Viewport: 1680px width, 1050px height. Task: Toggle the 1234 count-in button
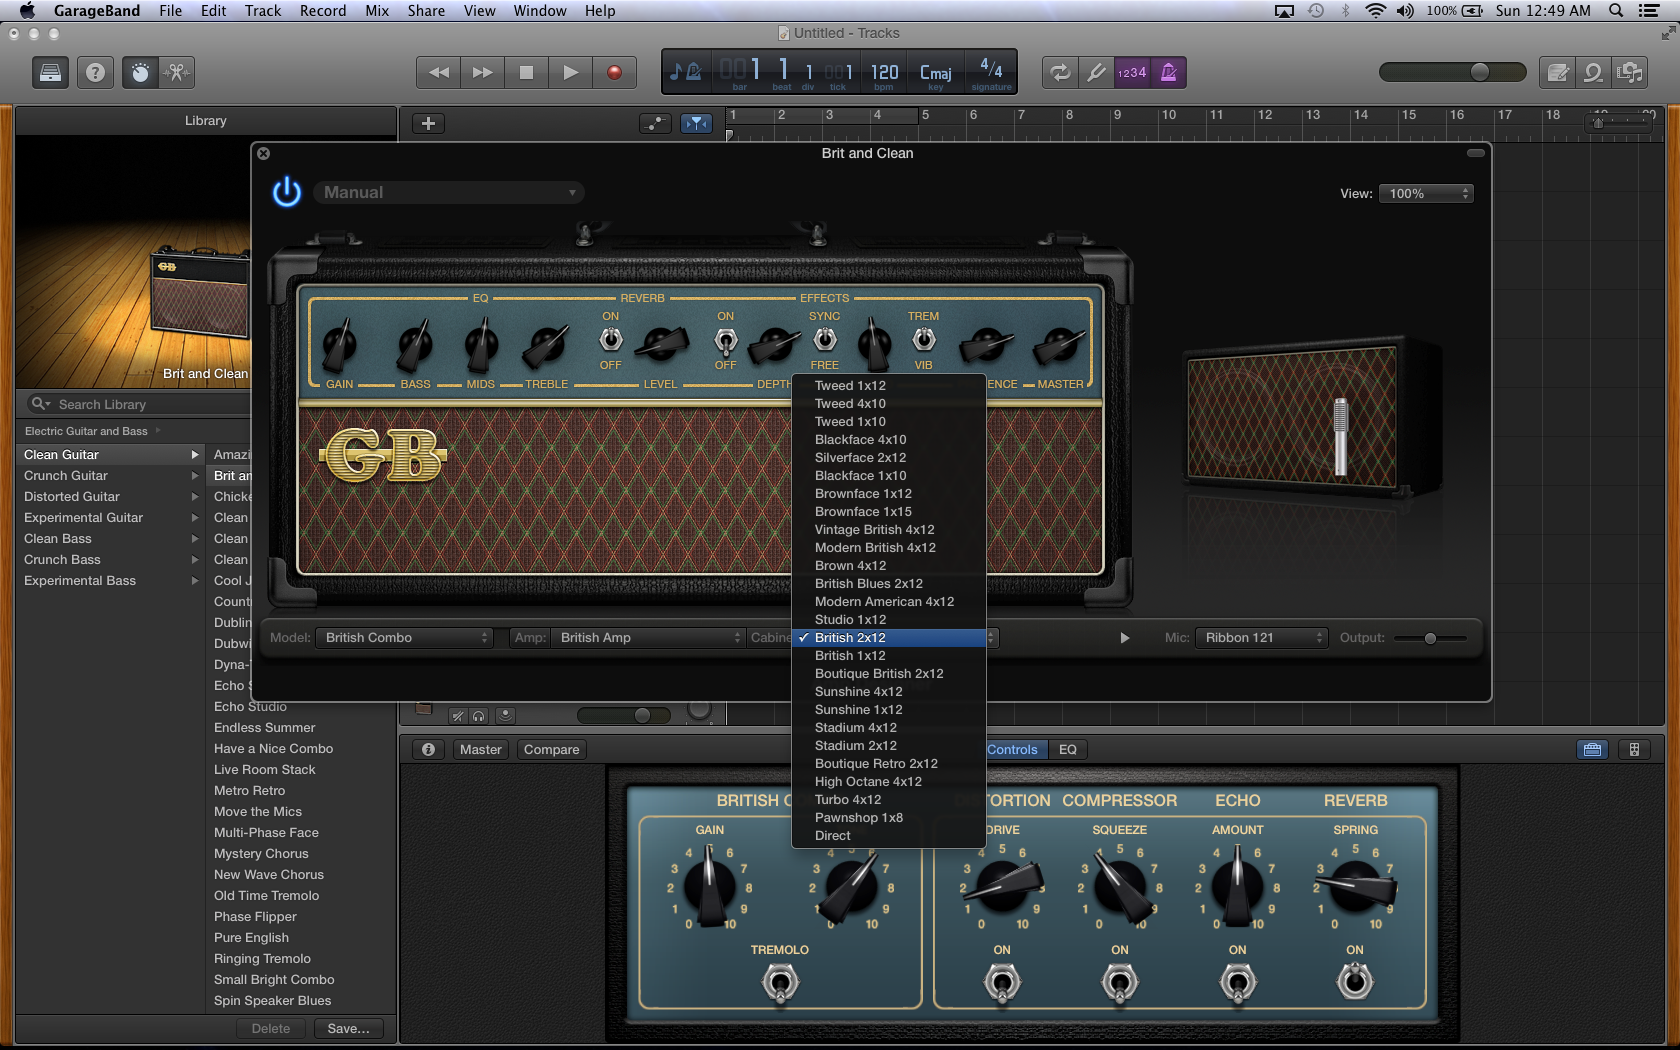point(1132,72)
